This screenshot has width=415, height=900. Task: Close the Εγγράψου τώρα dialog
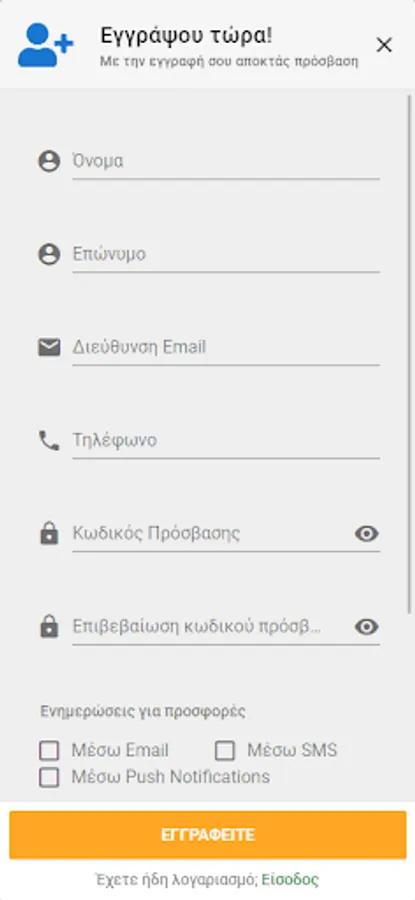point(384,45)
